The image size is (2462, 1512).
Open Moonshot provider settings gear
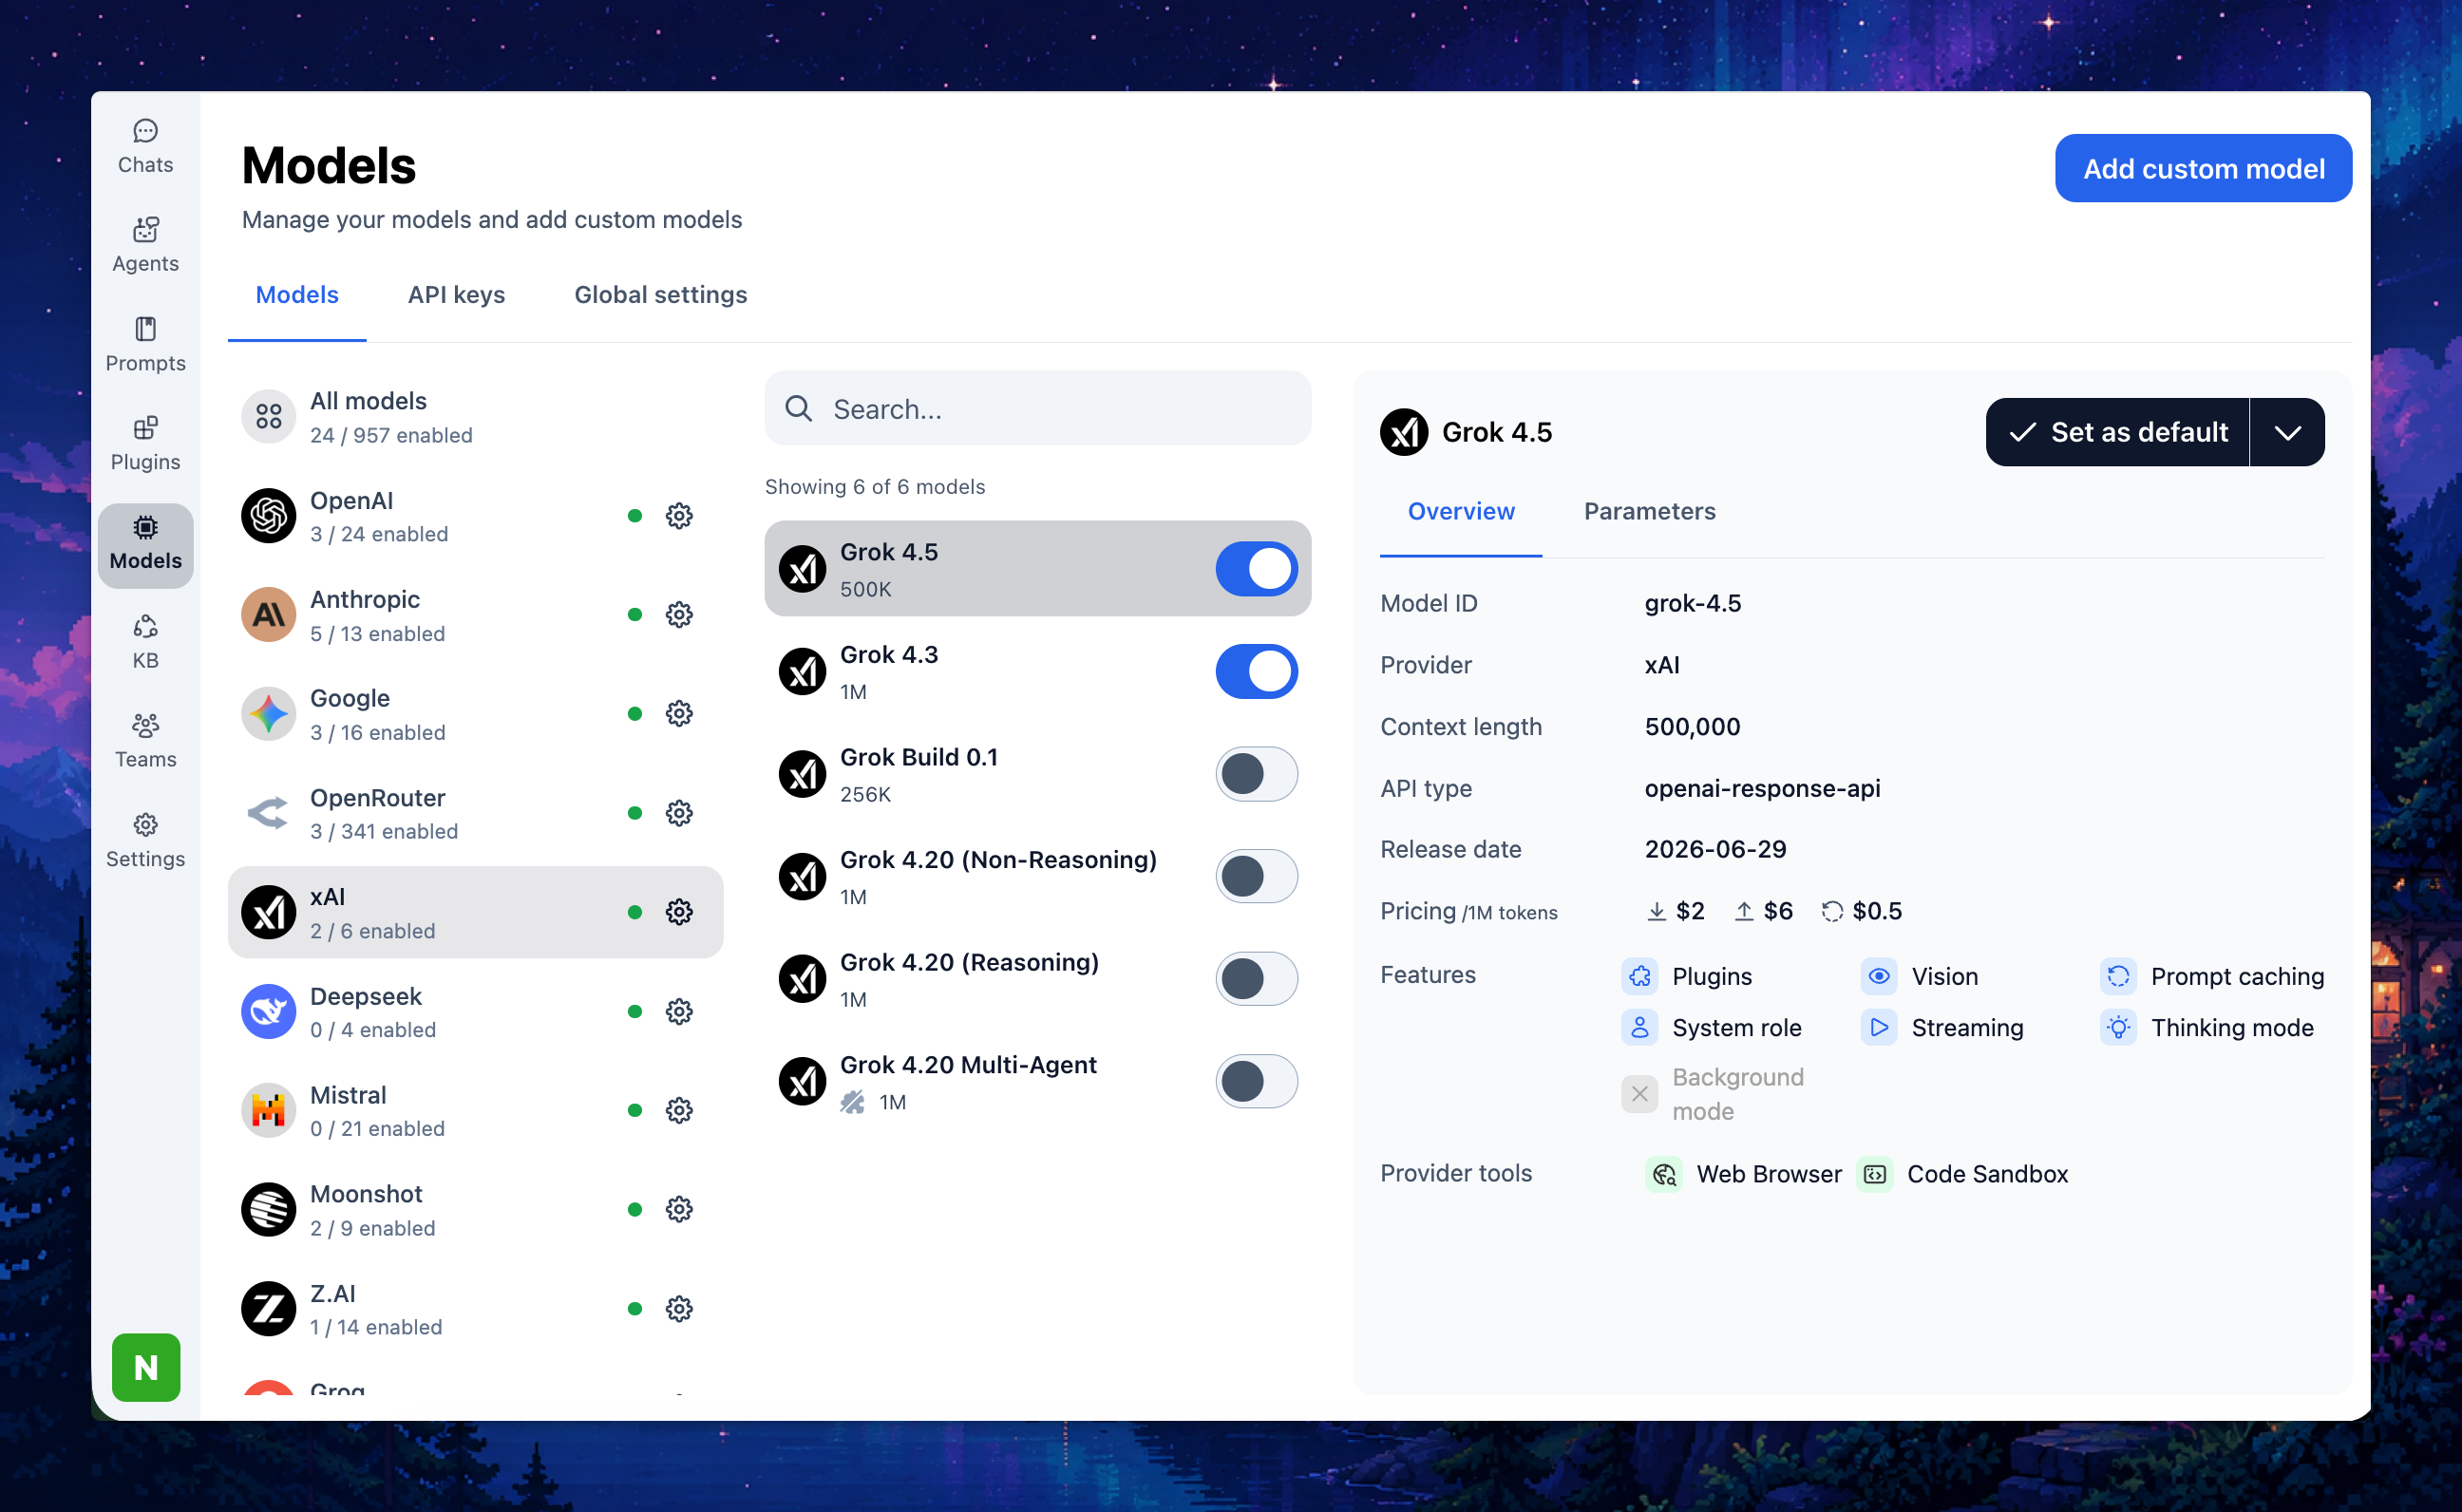point(679,1210)
